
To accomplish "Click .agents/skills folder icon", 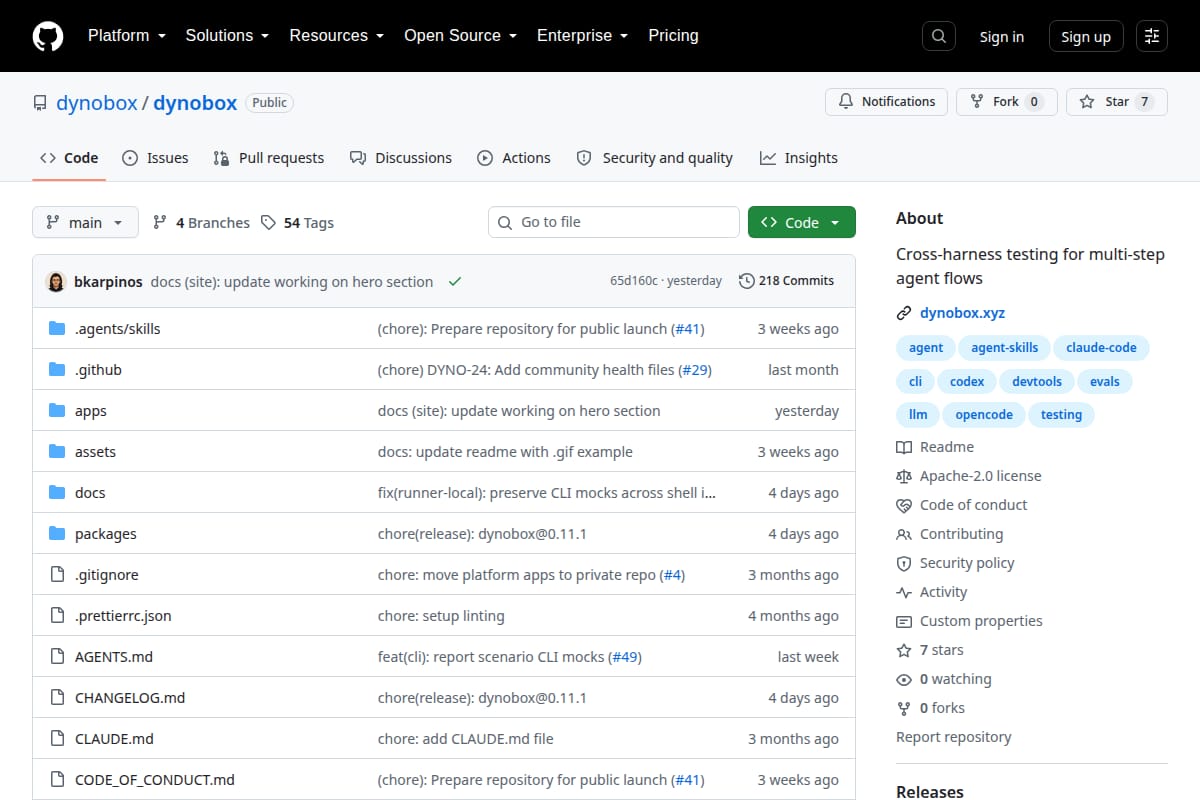I will (57, 328).
